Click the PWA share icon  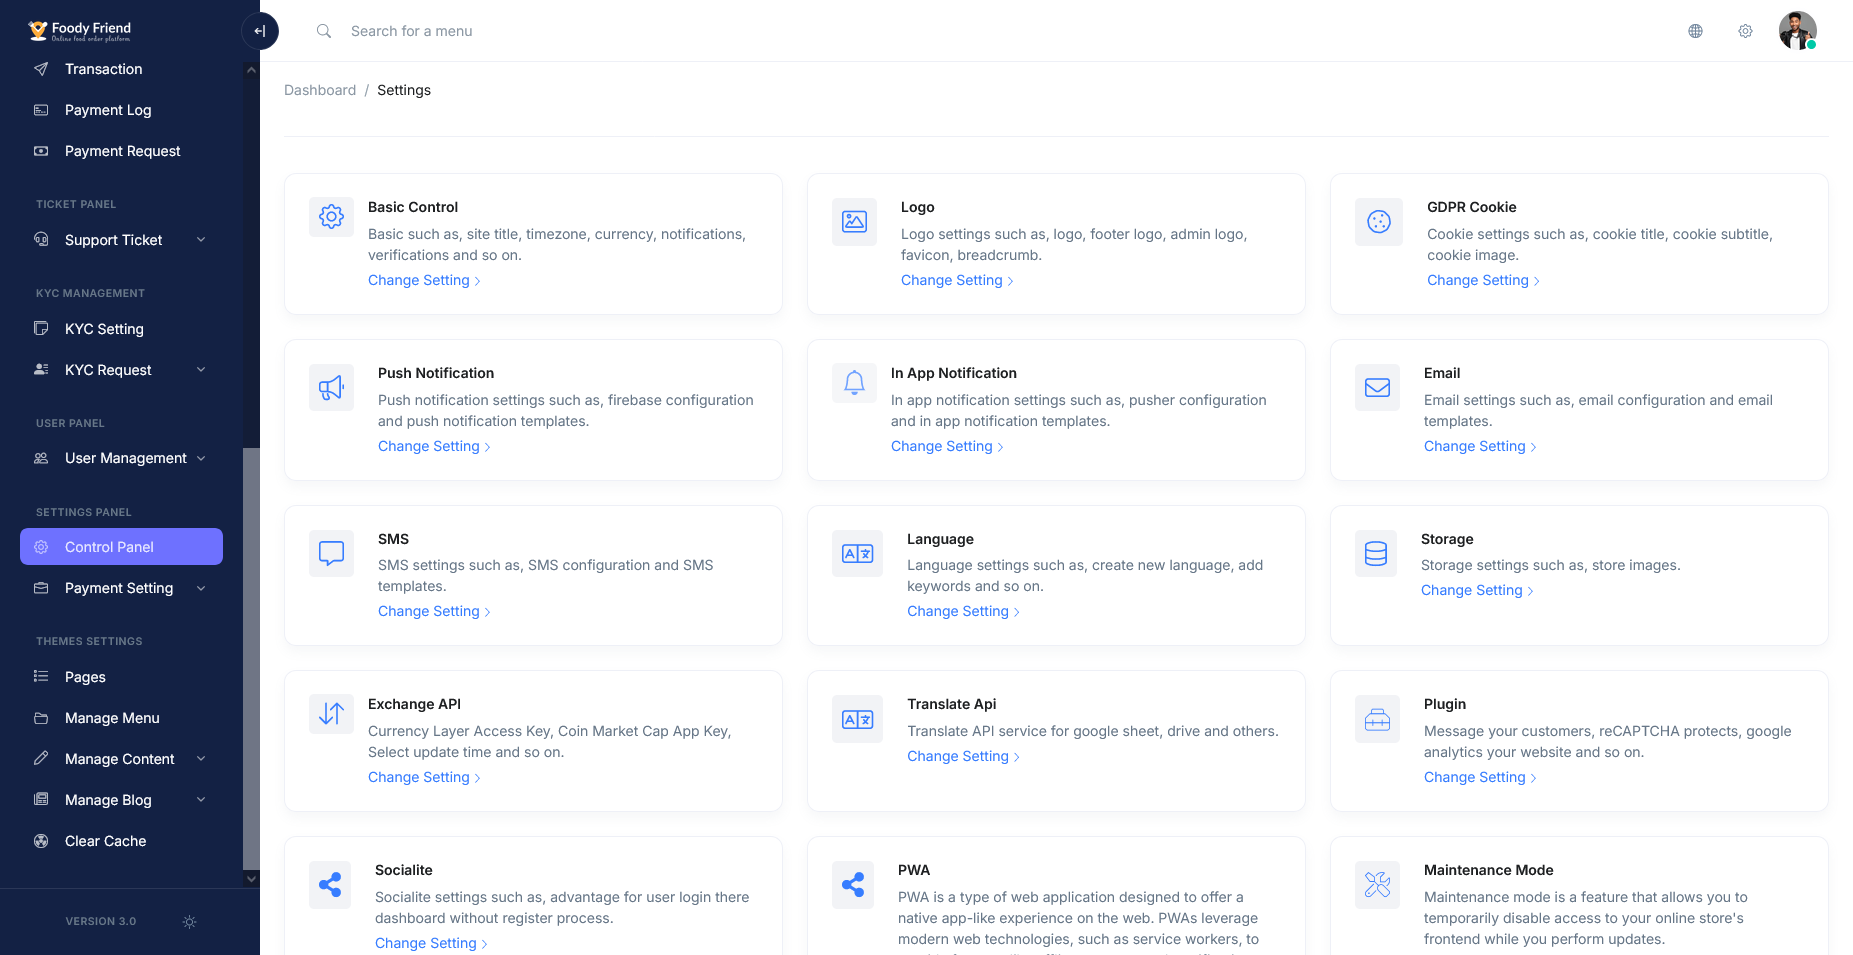(853, 885)
